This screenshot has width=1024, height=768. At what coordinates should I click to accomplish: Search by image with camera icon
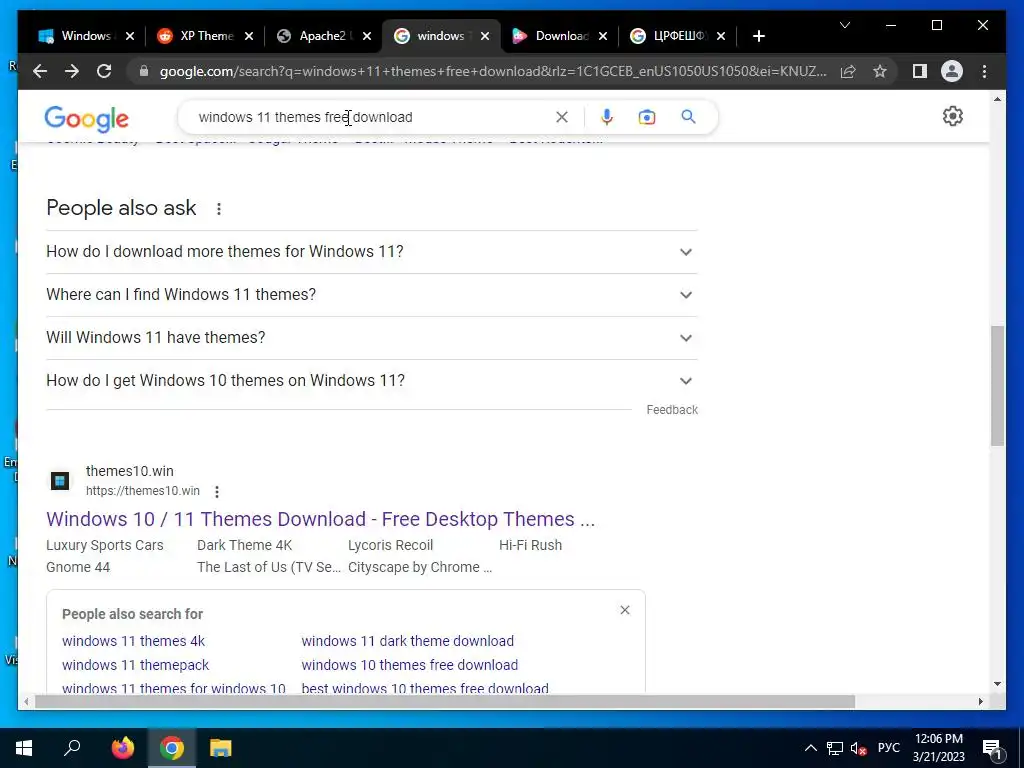coord(647,117)
